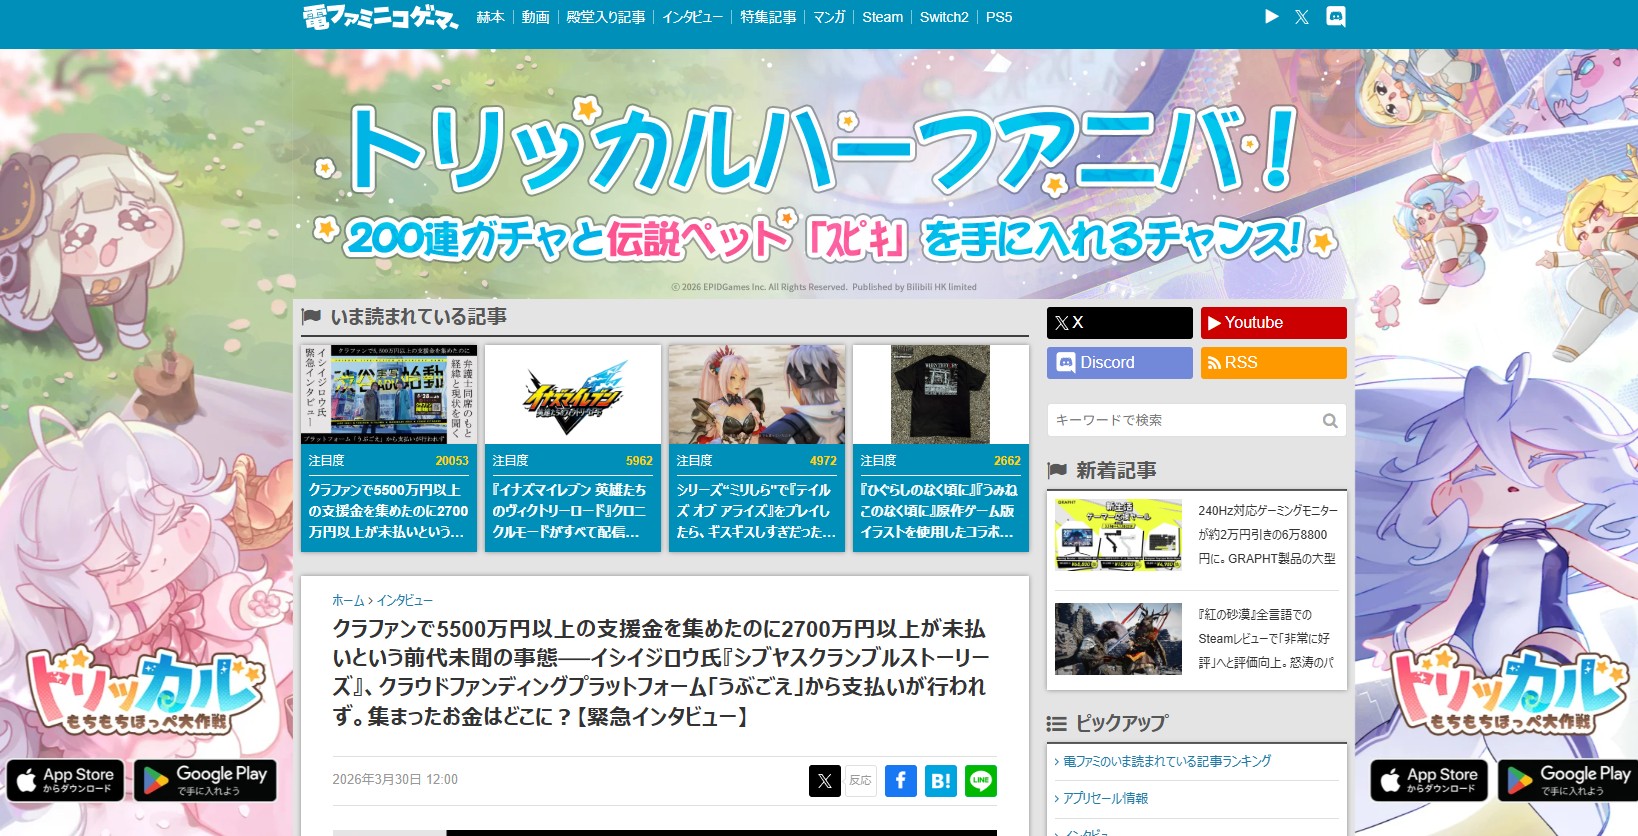Open the Discord icon in top header

[x=1335, y=17]
